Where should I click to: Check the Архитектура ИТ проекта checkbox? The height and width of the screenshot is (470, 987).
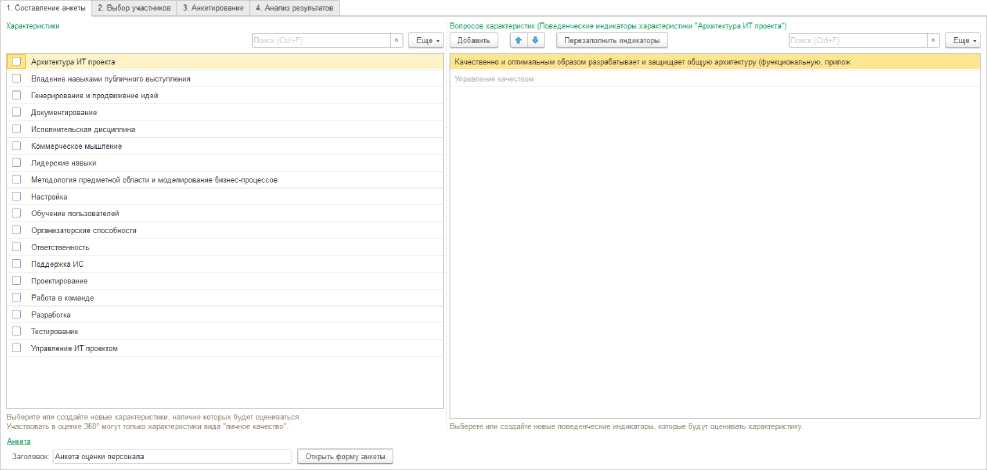point(16,61)
